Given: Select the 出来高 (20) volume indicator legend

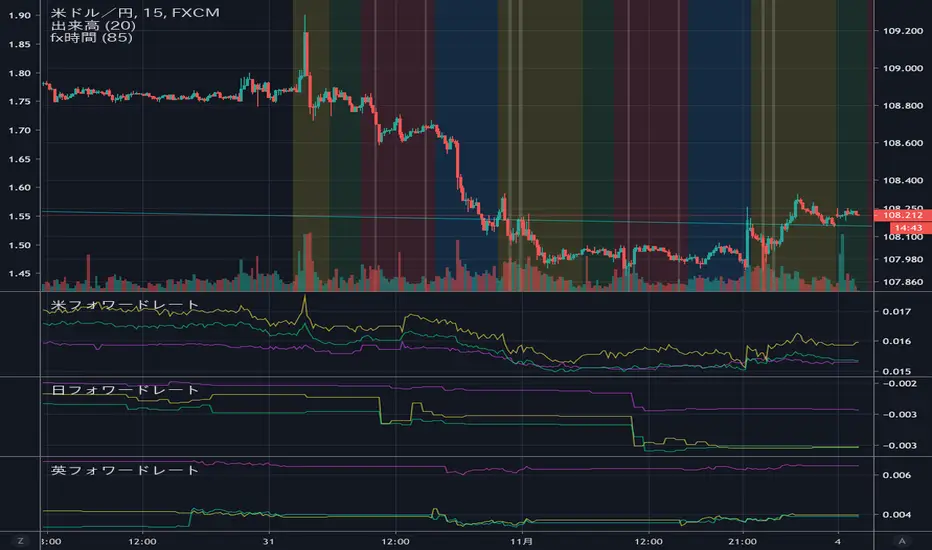Looking at the screenshot, I should (93, 26).
